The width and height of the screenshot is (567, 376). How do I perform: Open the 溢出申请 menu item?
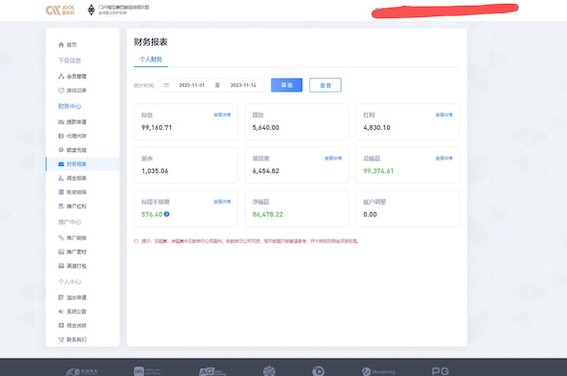pos(72,298)
